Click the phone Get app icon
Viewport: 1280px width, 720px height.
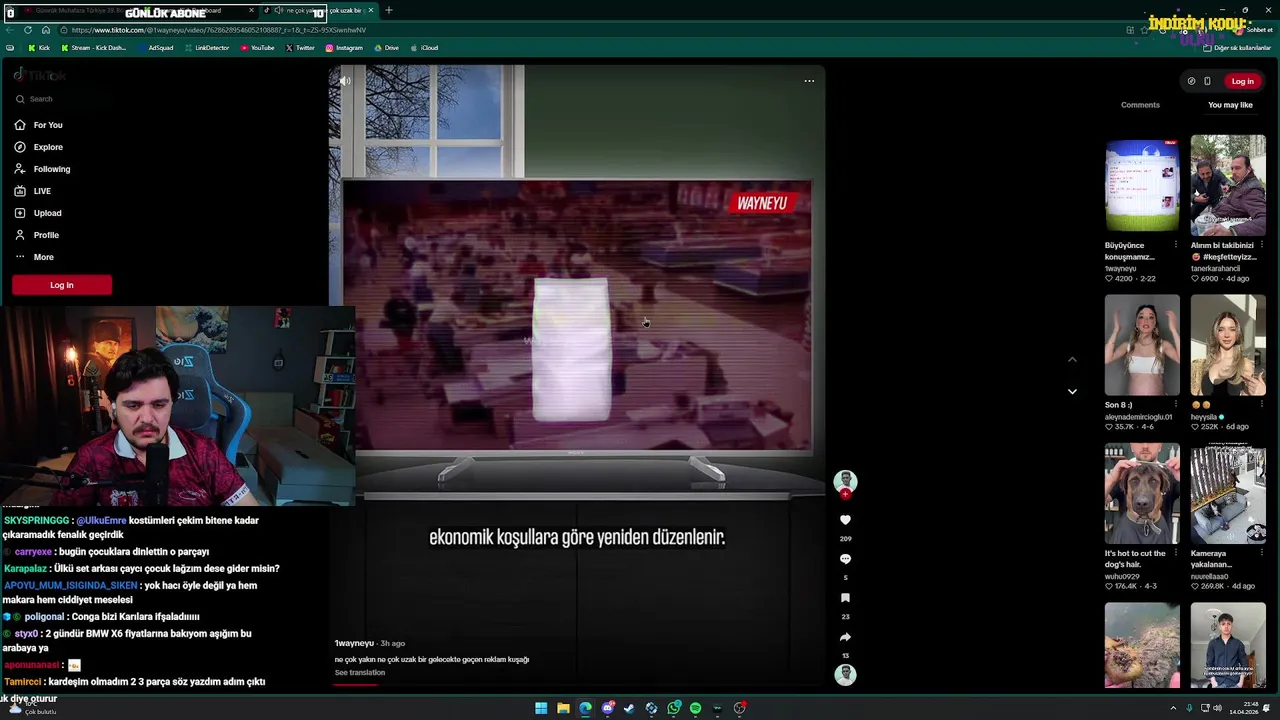pos(1207,81)
